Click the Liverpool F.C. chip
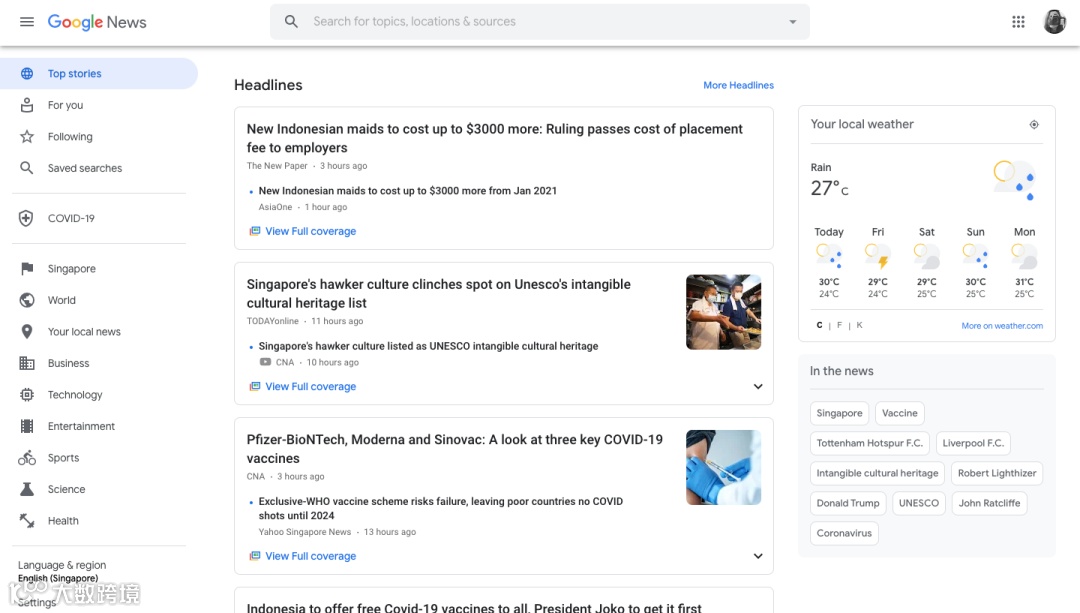The height and width of the screenshot is (613, 1080). [973, 443]
